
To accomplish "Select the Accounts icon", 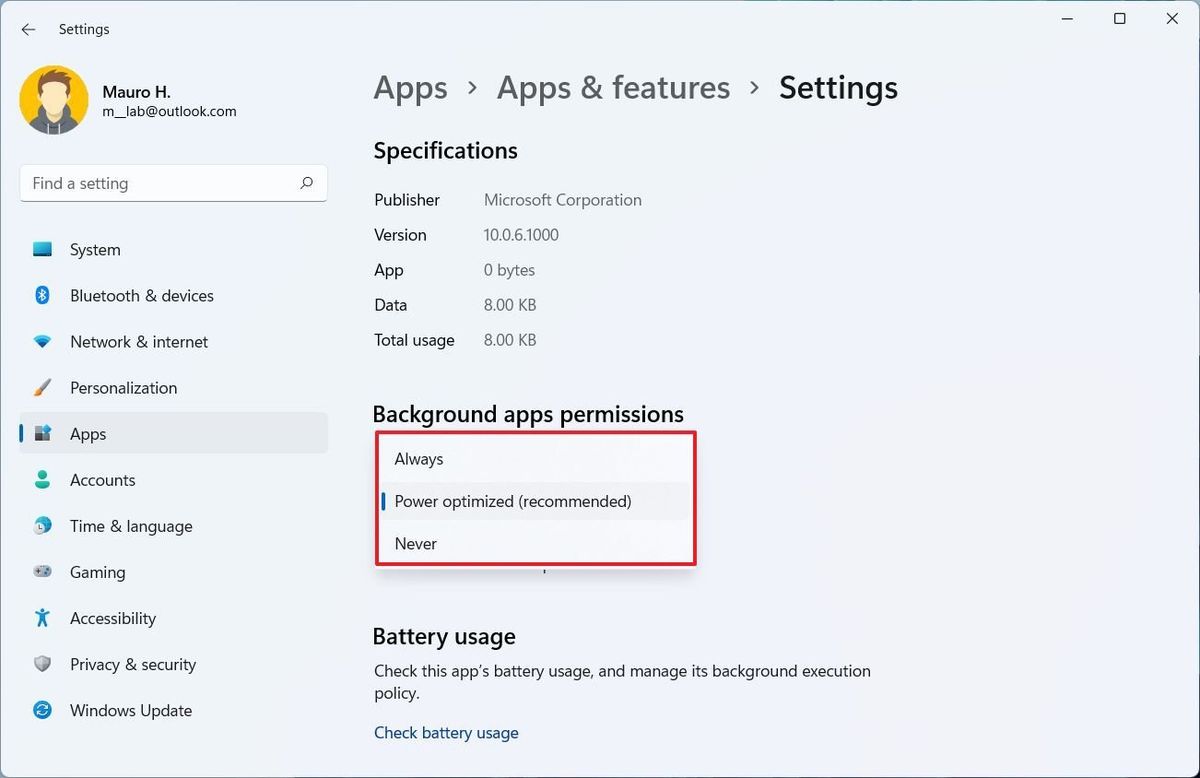I will click(x=42, y=480).
